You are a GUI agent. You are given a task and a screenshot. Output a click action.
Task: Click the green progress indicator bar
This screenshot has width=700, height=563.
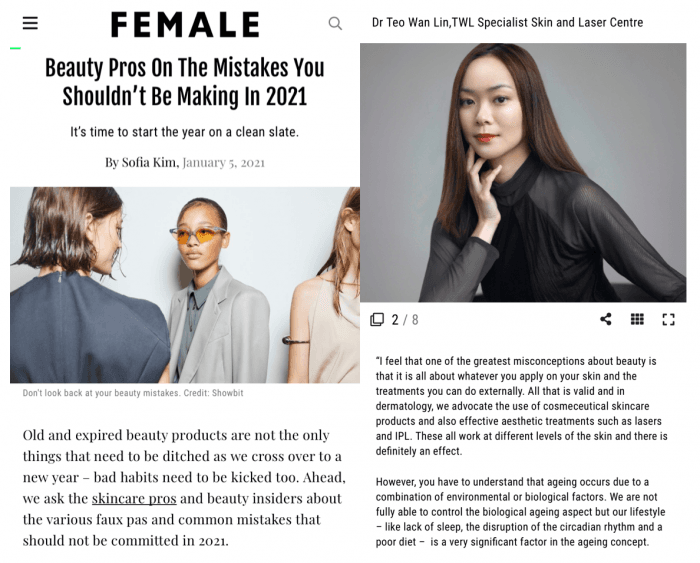click(16, 48)
